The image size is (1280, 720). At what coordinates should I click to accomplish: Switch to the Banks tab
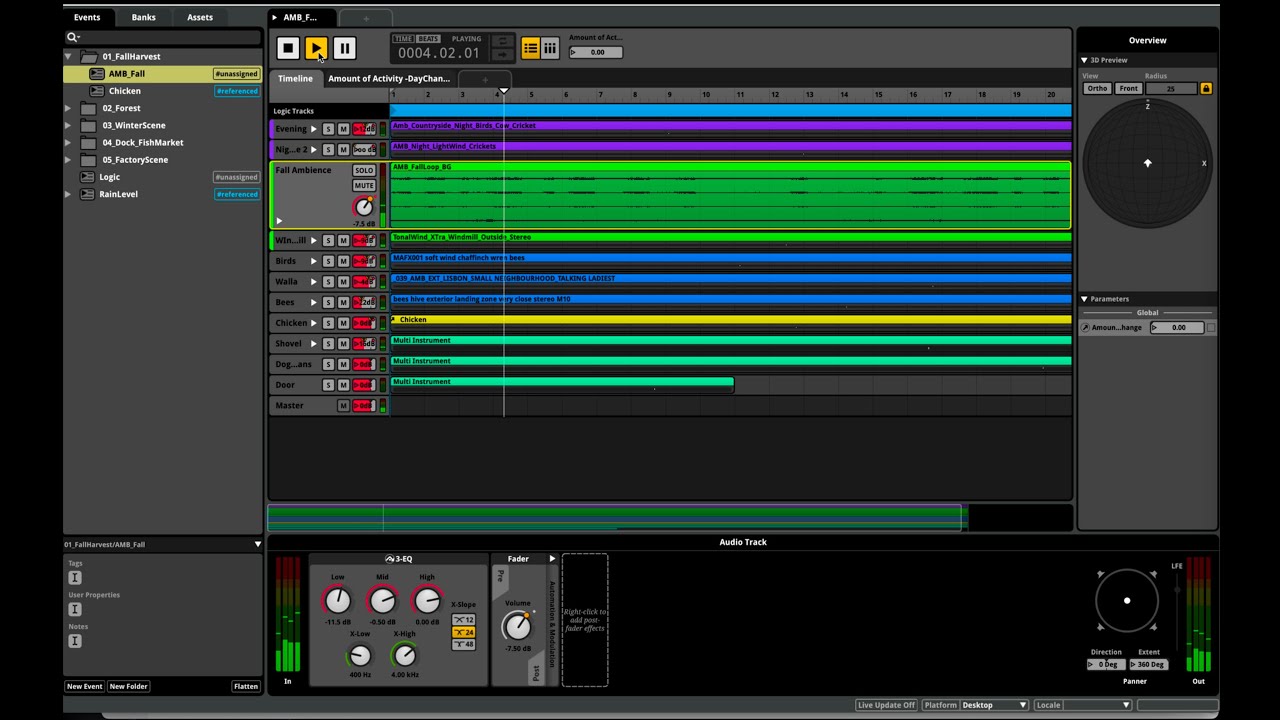[x=144, y=17]
